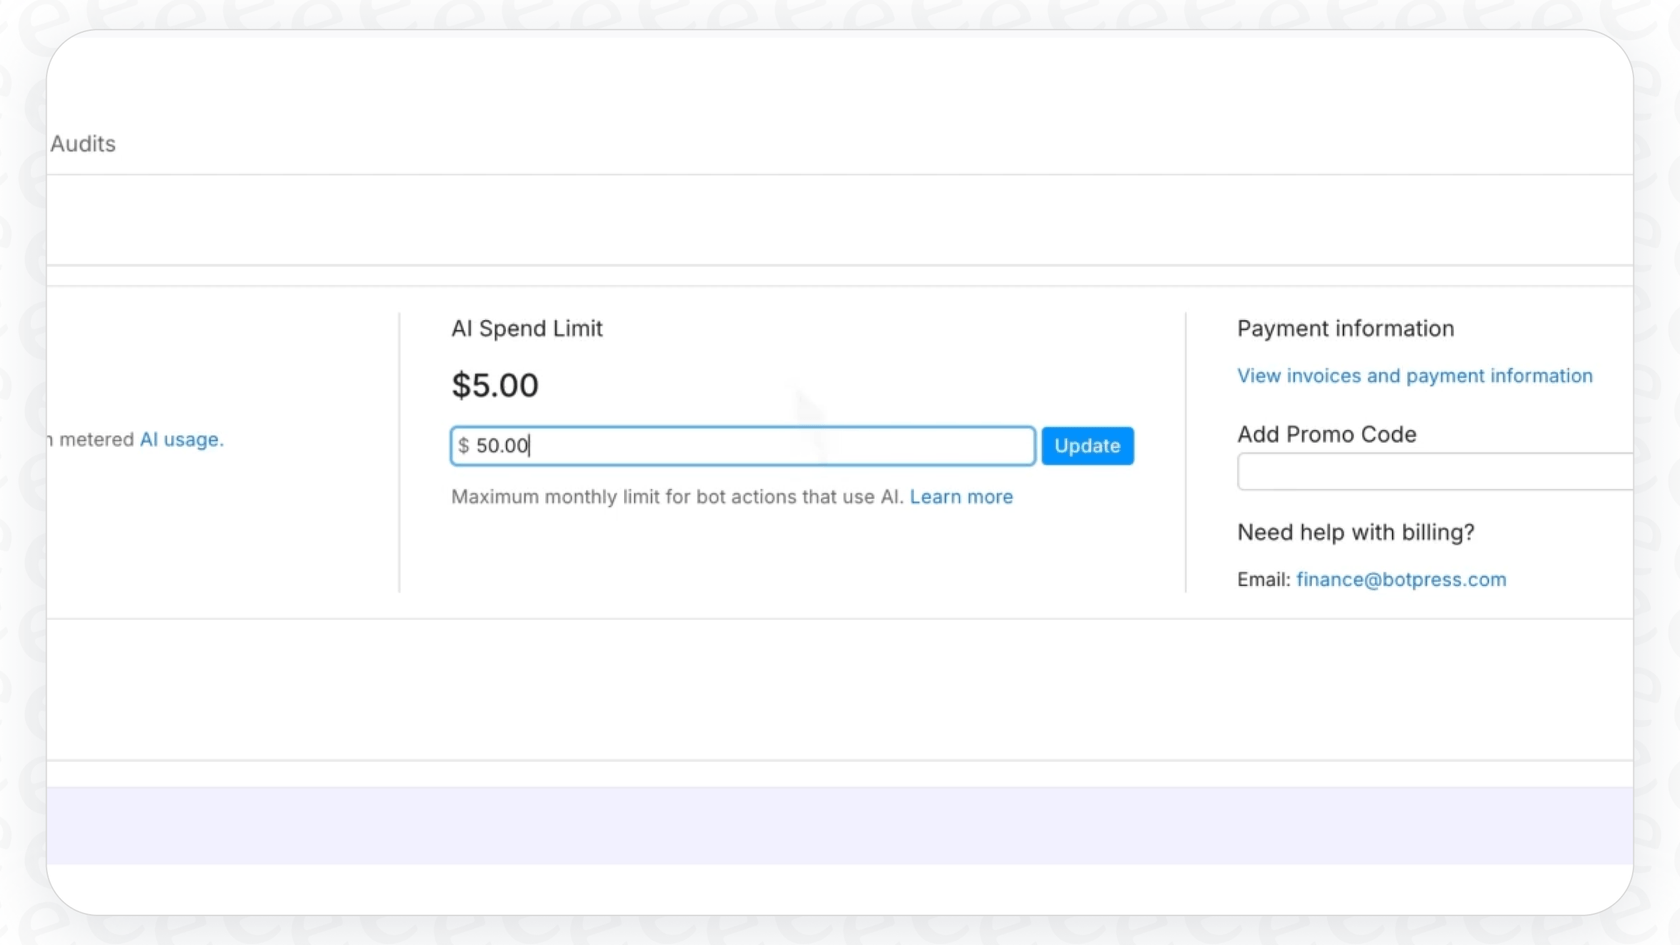The width and height of the screenshot is (1680, 945).
Task: Click the purple notification banner near the bottom
Action: tap(840, 825)
